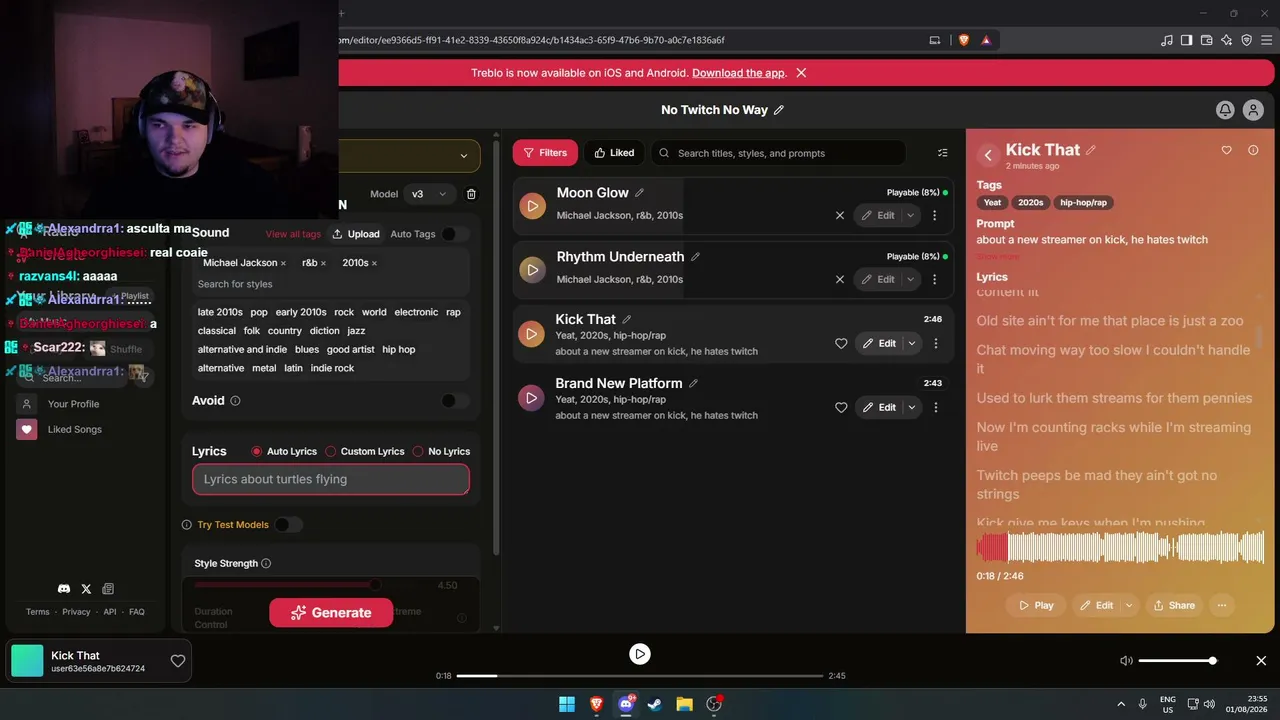The height and width of the screenshot is (720, 1280).
Task: Cancel the Rhythm Underneath generation
Action: coord(840,279)
